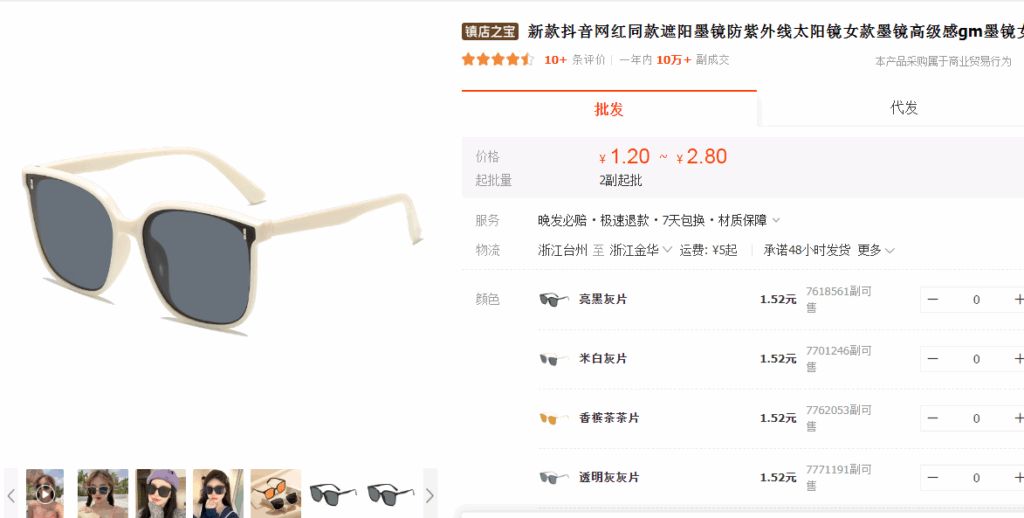Image resolution: width=1024 pixels, height=518 pixels.
Task: Select the 米白灰片 color swatch image
Action: pos(554,359)
